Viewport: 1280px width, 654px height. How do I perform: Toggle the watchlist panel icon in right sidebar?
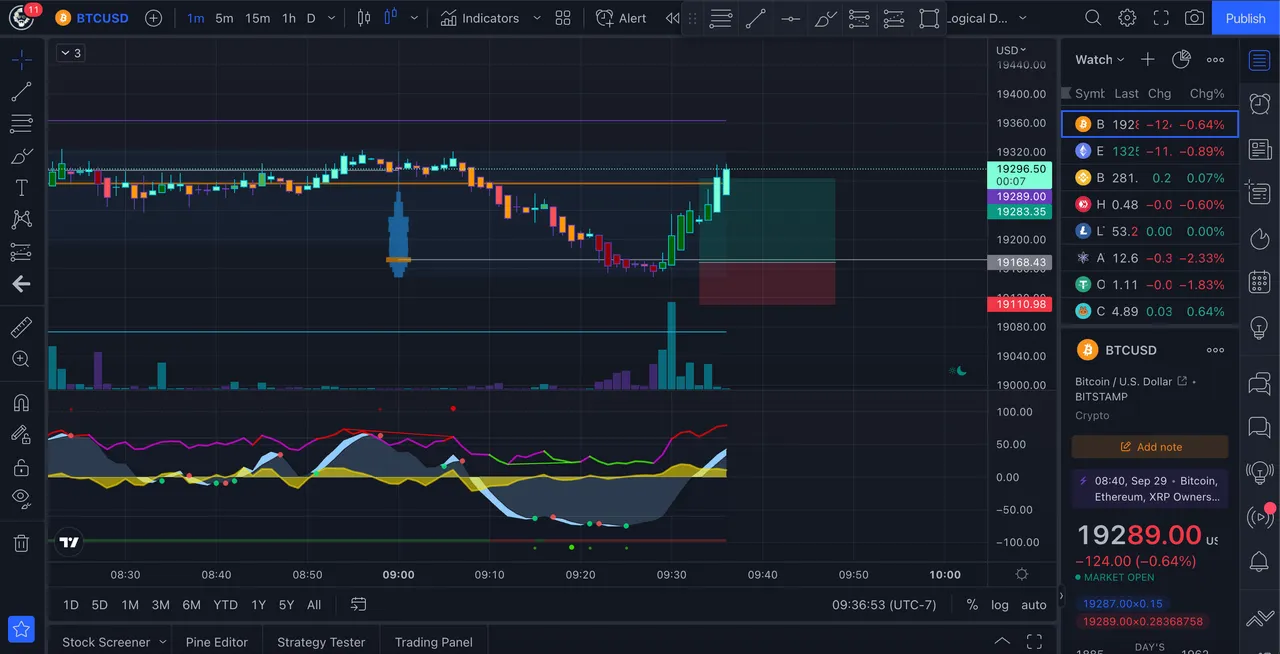point(1260,61)
